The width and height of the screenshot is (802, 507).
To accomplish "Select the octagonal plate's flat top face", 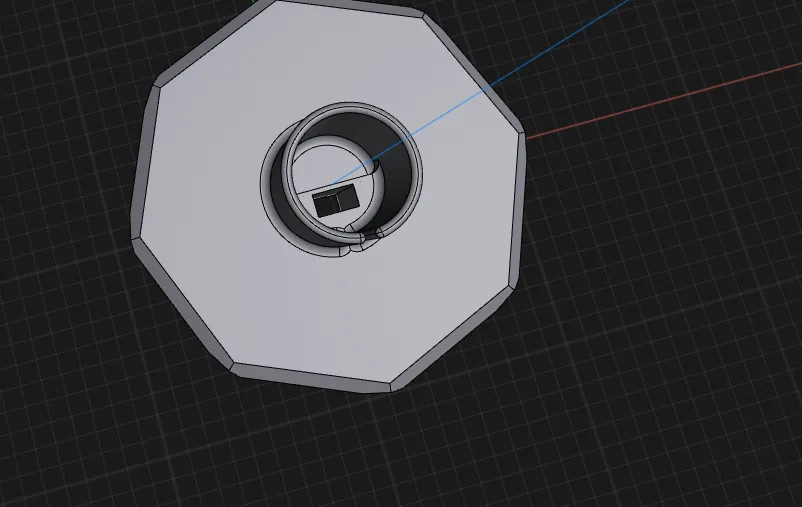I will point(327,307).
